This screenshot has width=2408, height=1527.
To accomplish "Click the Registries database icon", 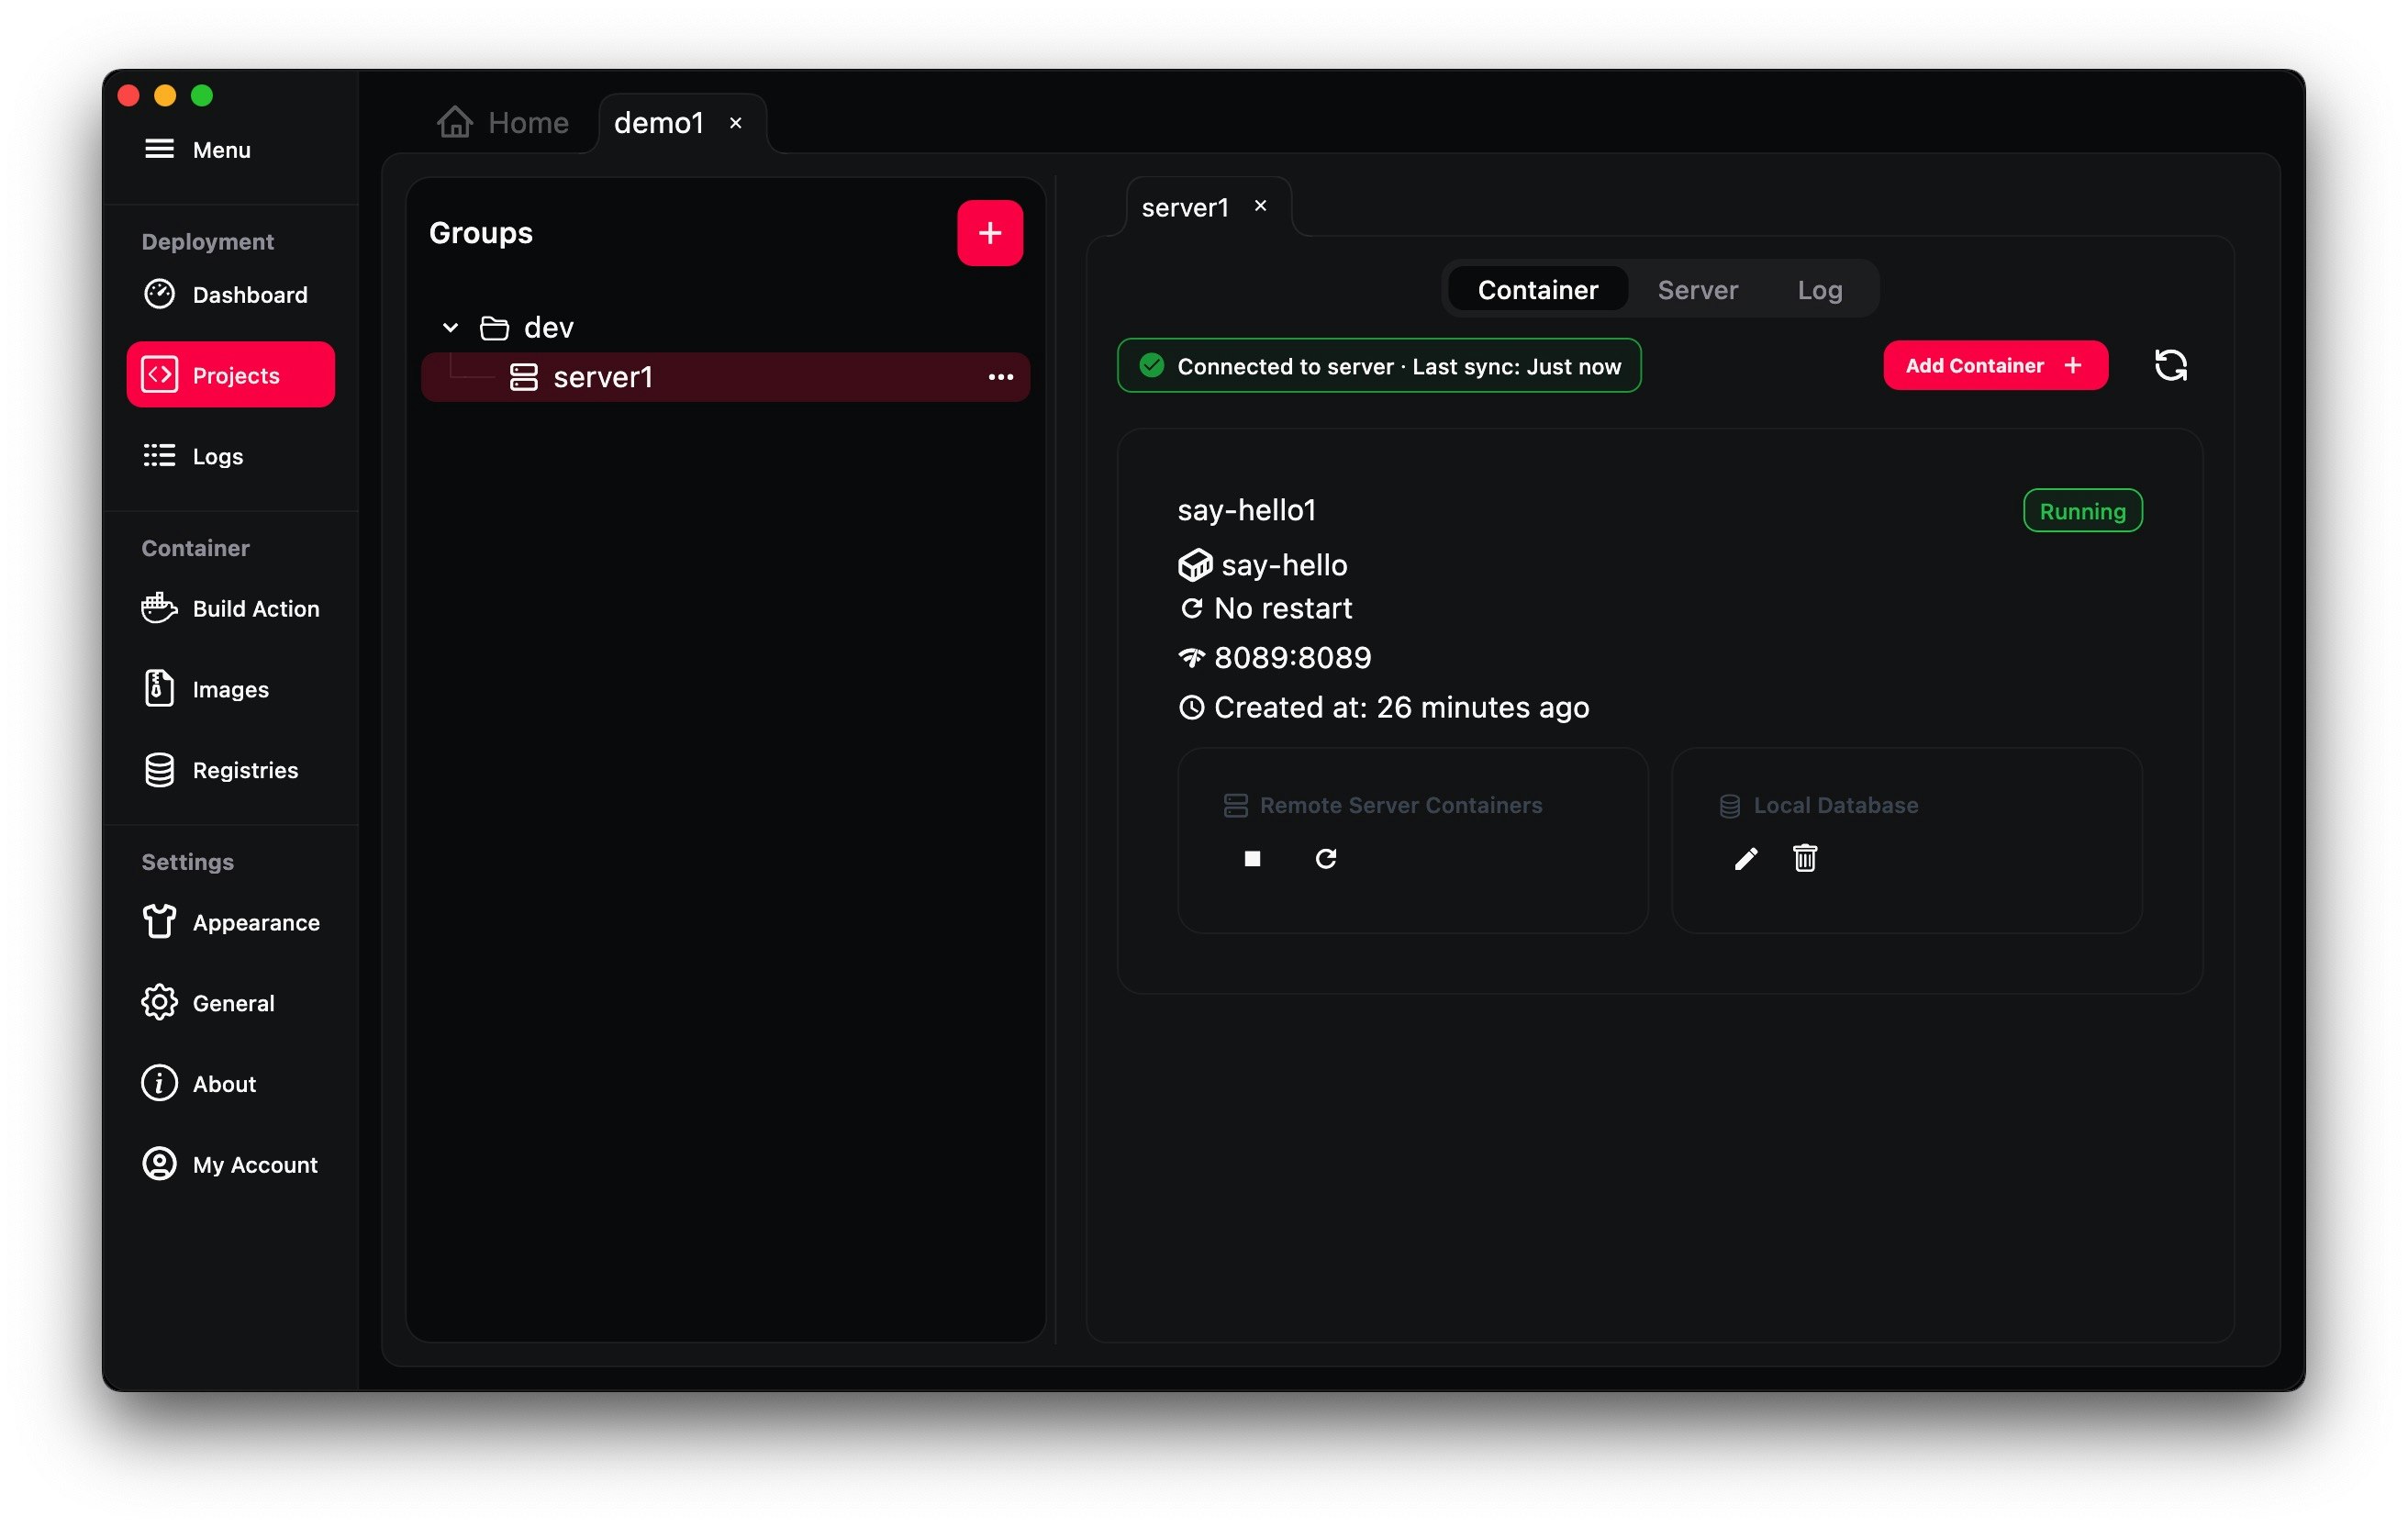I will coord(160,769).
